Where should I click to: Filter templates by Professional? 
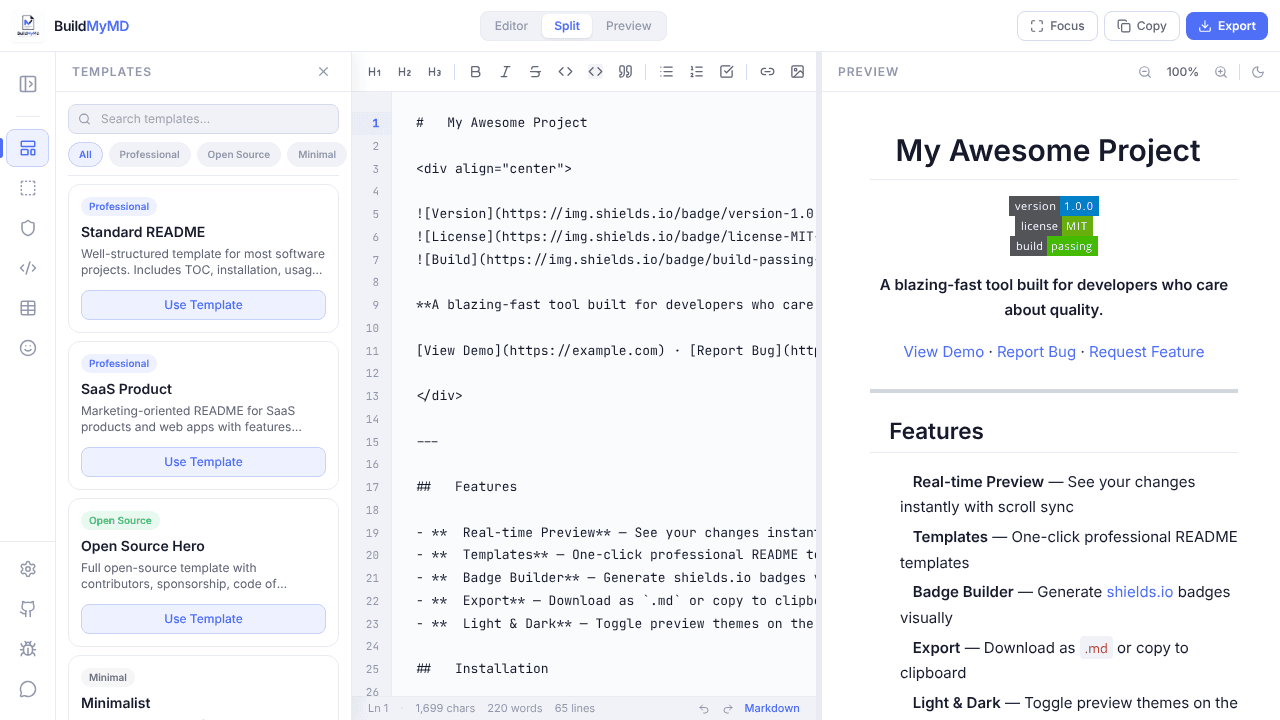[x=150, y=155]
